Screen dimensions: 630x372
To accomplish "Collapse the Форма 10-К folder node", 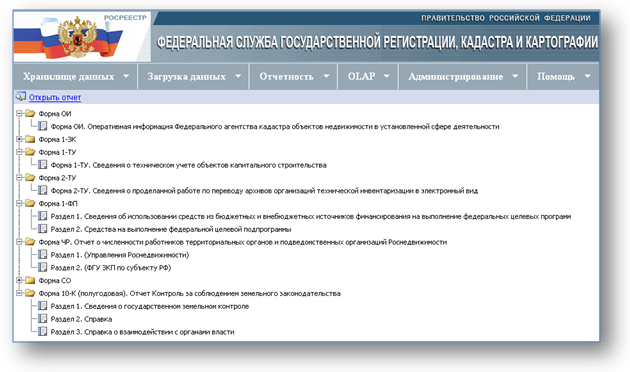I will [19, 293].
